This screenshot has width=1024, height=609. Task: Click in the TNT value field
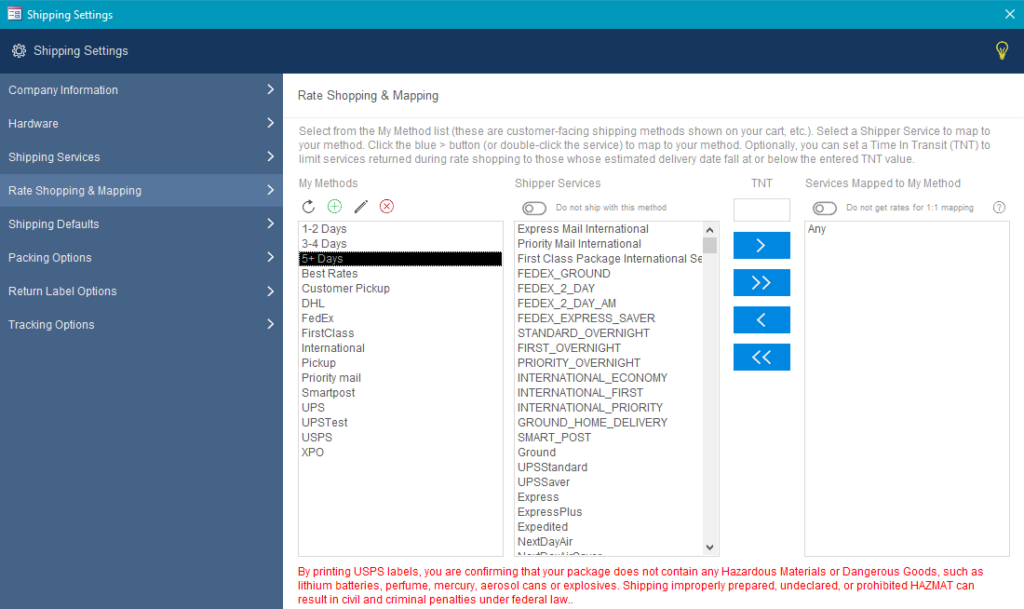tap(762, 210)
